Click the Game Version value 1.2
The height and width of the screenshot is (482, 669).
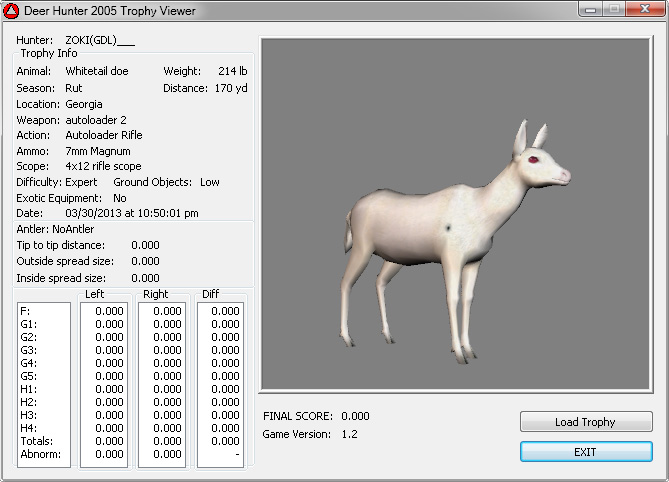coord(349,434)
